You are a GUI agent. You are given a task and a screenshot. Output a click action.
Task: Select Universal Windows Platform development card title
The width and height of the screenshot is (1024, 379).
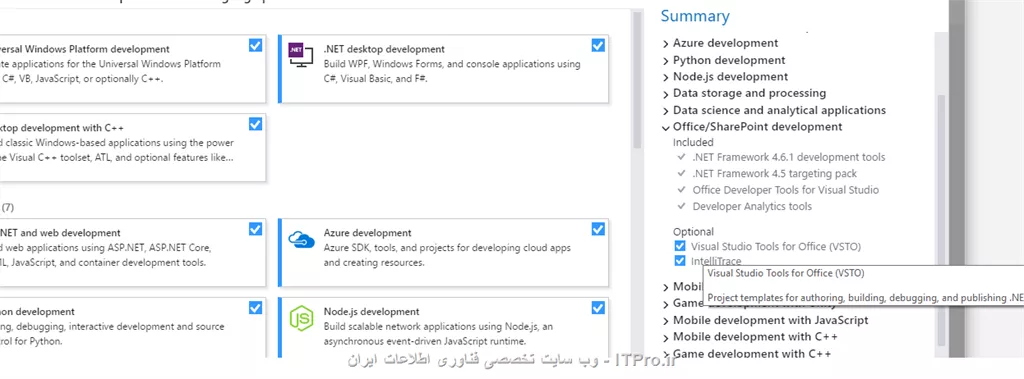pyautogui.click(x=85, y=49)
